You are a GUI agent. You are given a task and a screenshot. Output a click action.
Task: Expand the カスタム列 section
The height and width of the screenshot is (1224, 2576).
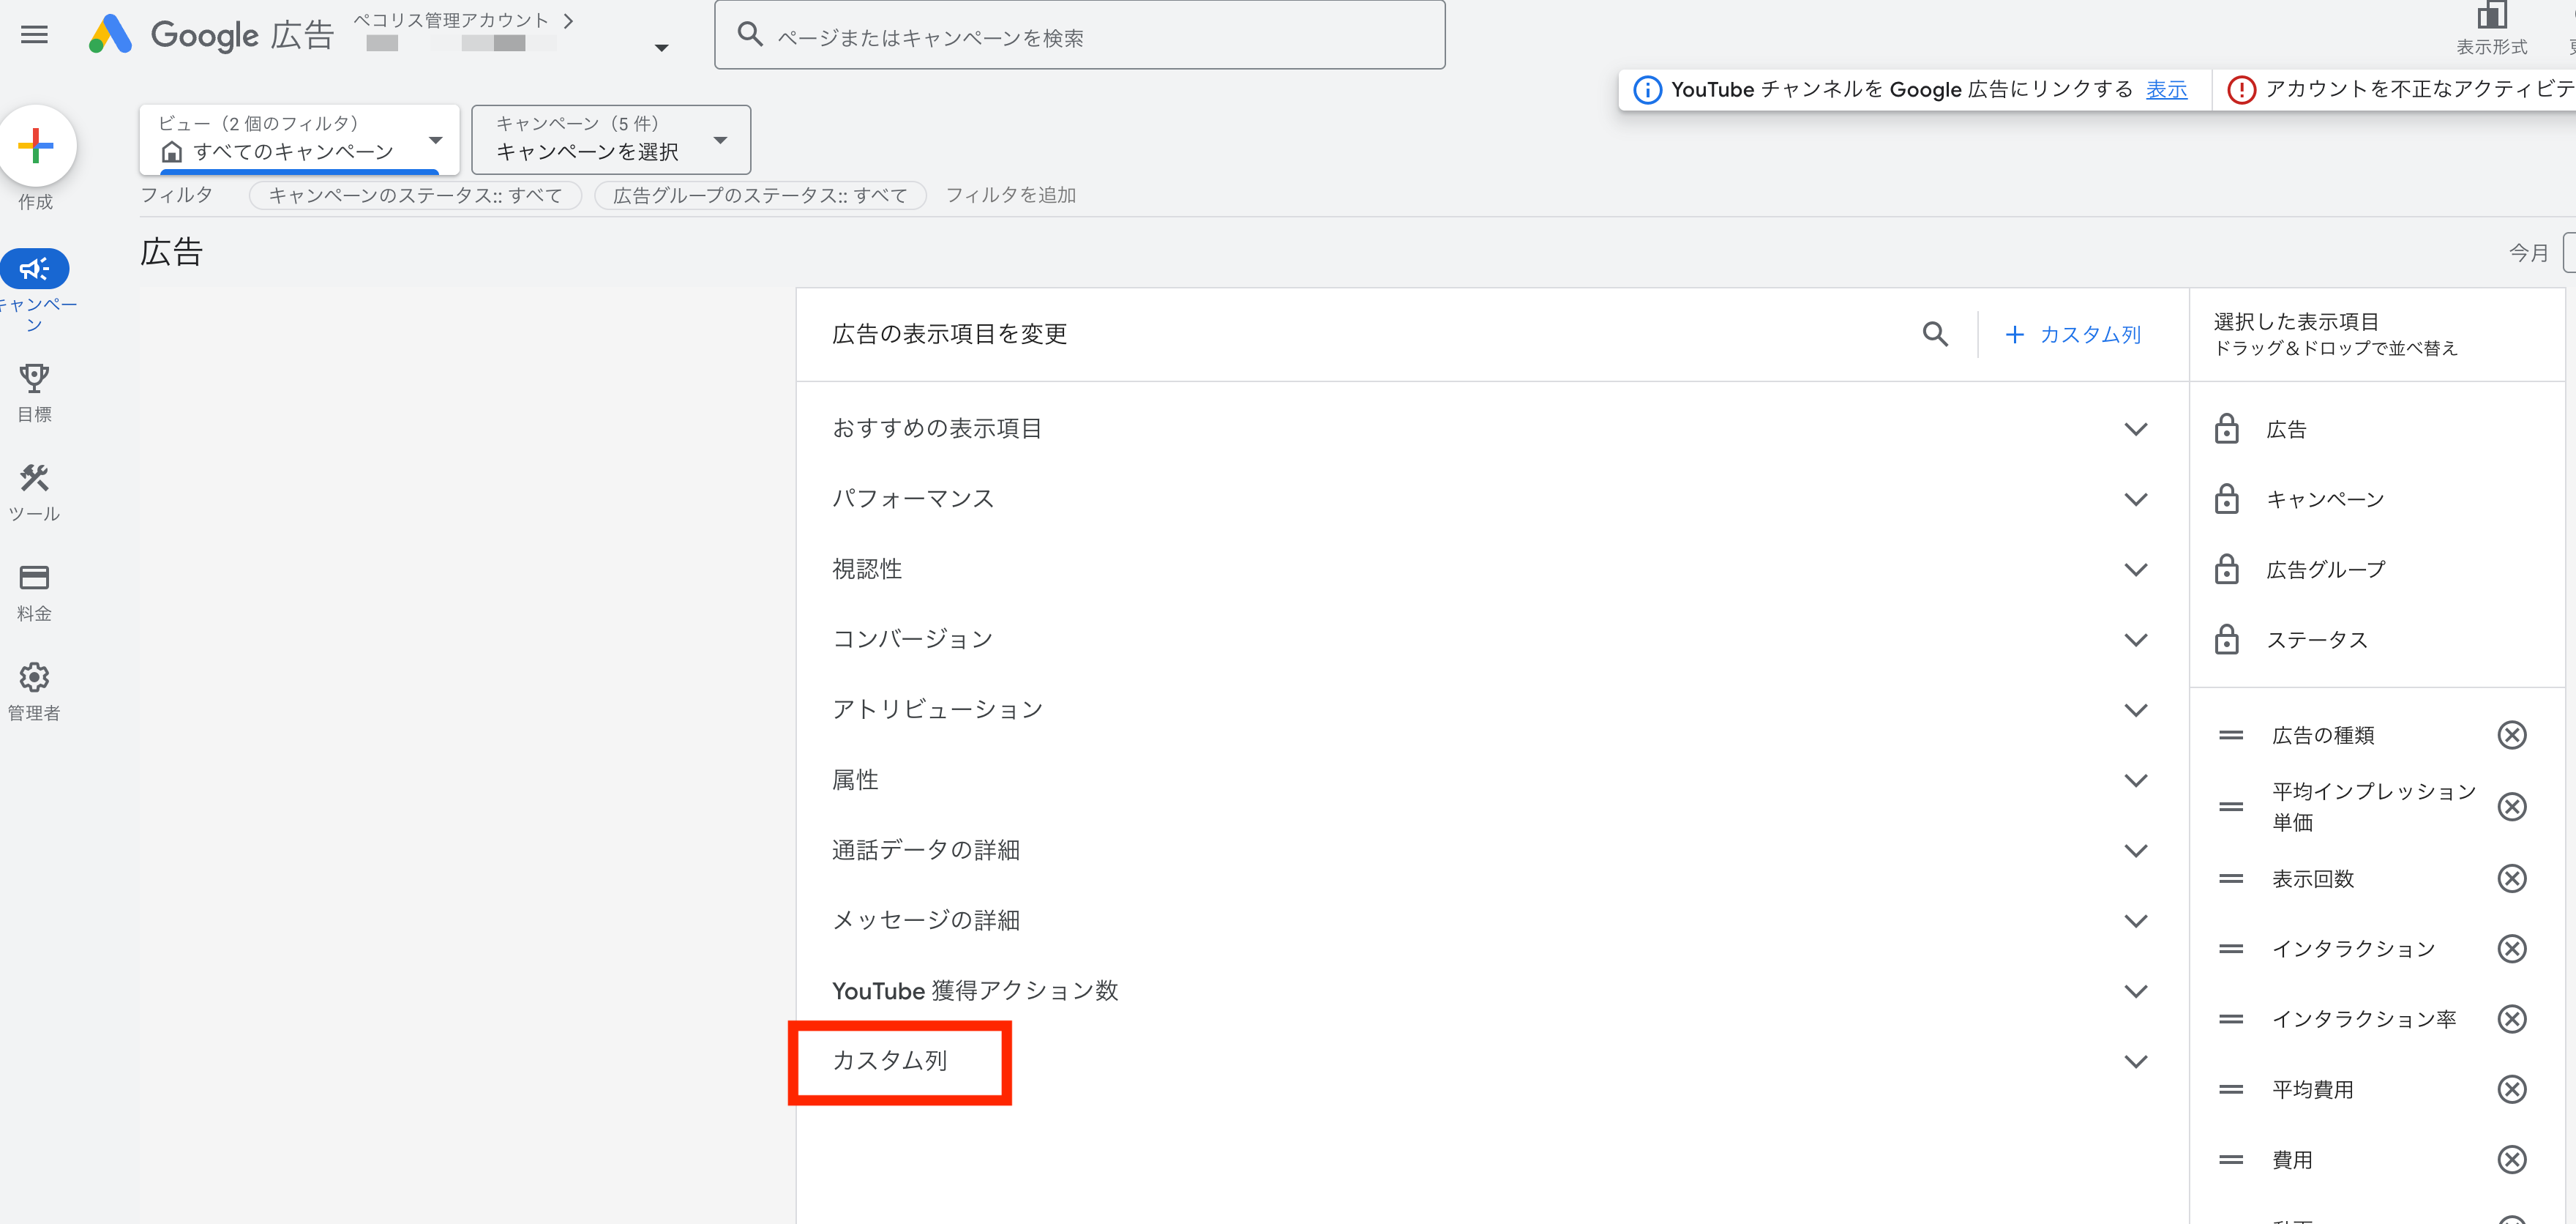2135,1061
